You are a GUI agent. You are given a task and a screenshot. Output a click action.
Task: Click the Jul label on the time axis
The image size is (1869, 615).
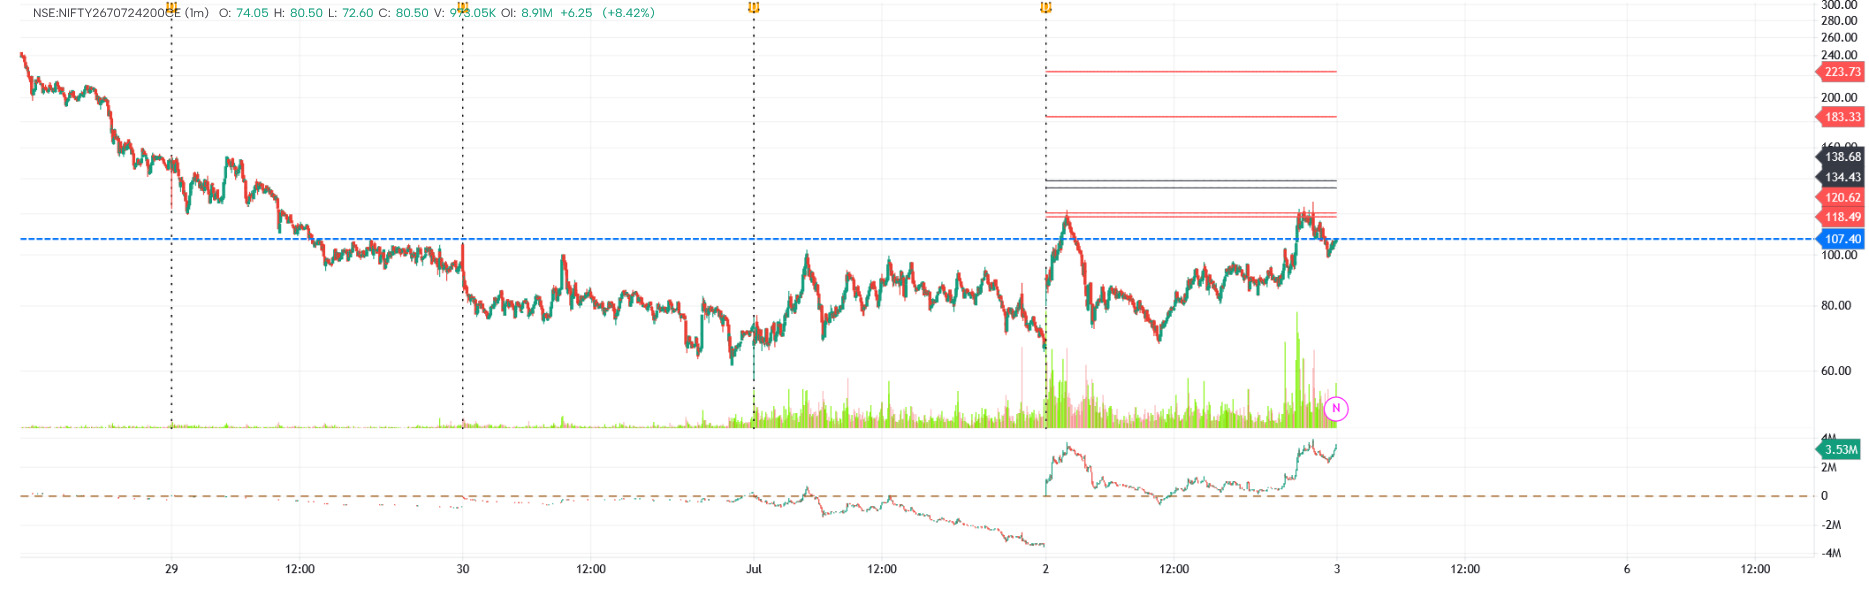(x=754, y=569)
